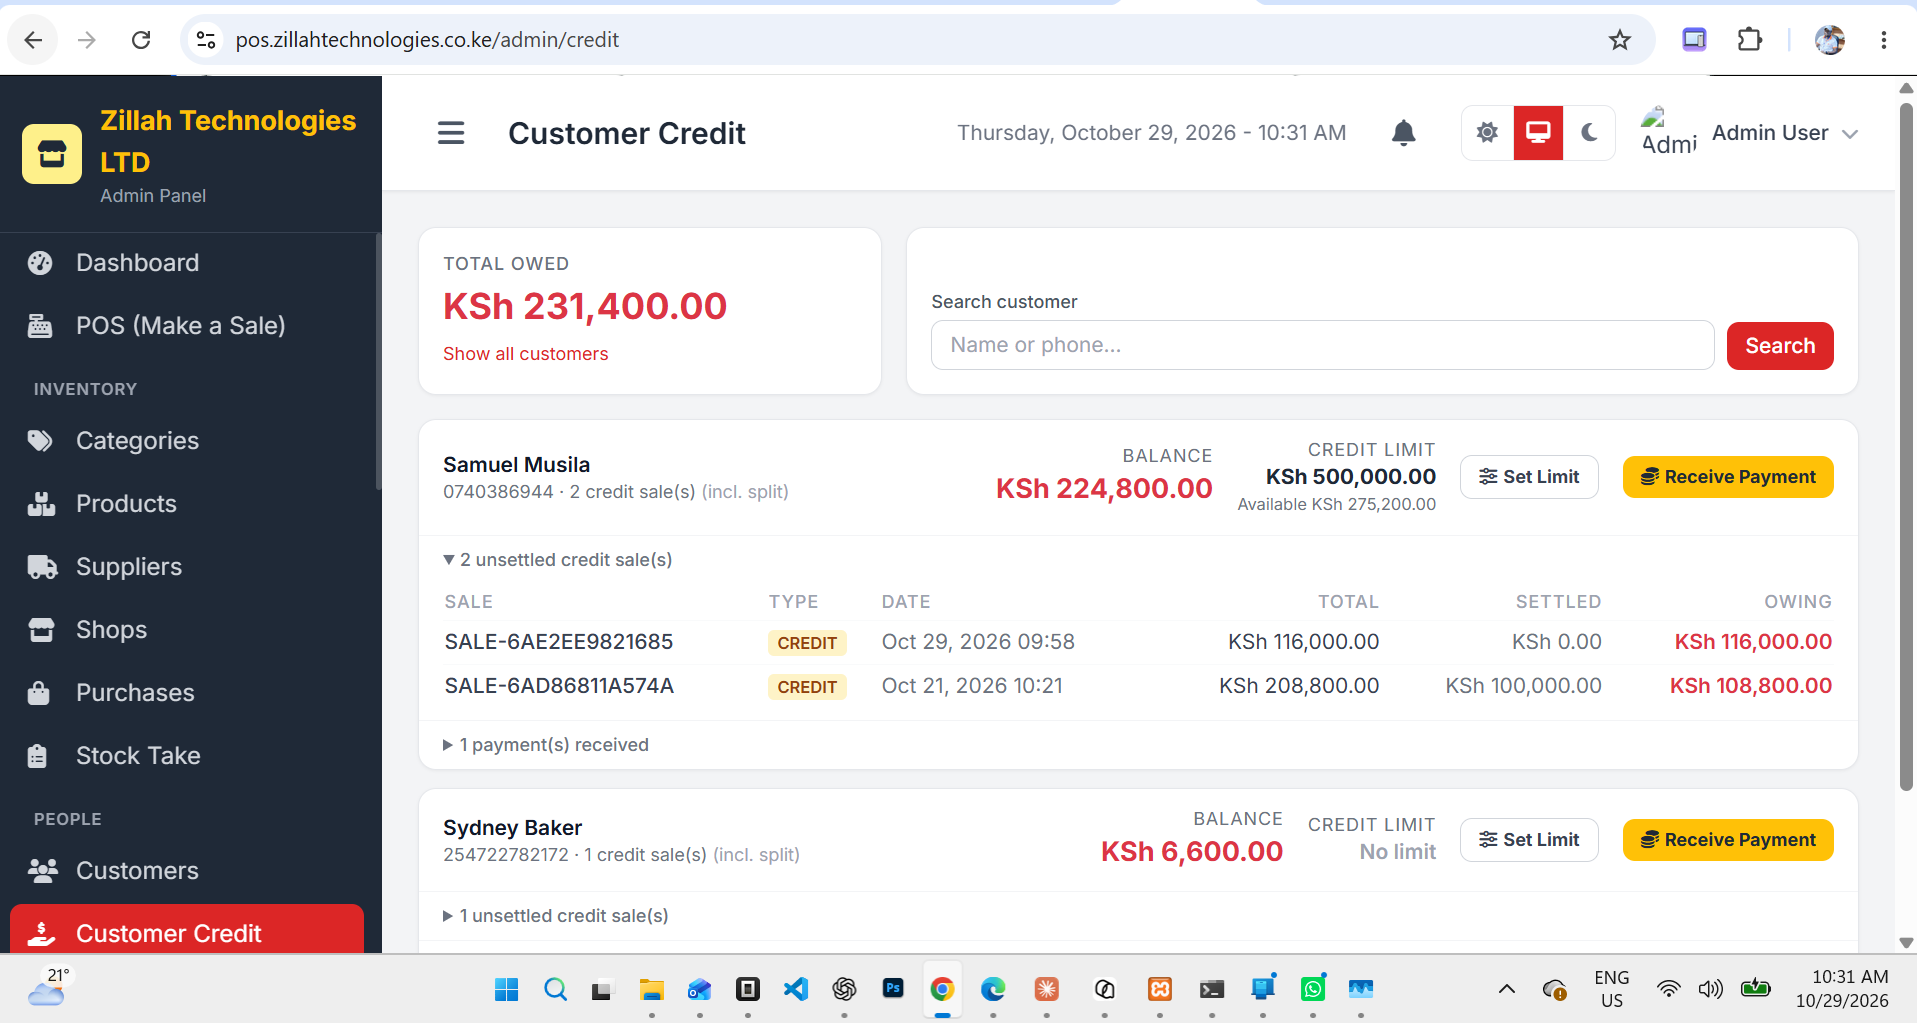Viewport: 1917px width, 1023px height.
Task: Expand 1 payment(s) received section
Action: click(x=546, y=745)
